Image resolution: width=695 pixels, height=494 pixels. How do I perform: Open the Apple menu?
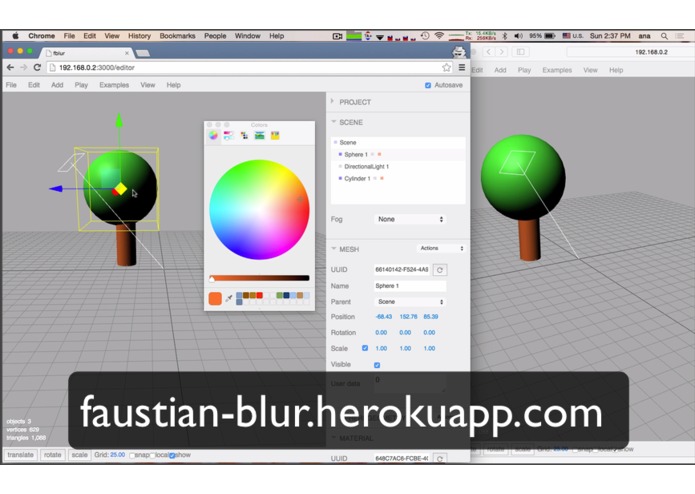click(x=16, y=36)
